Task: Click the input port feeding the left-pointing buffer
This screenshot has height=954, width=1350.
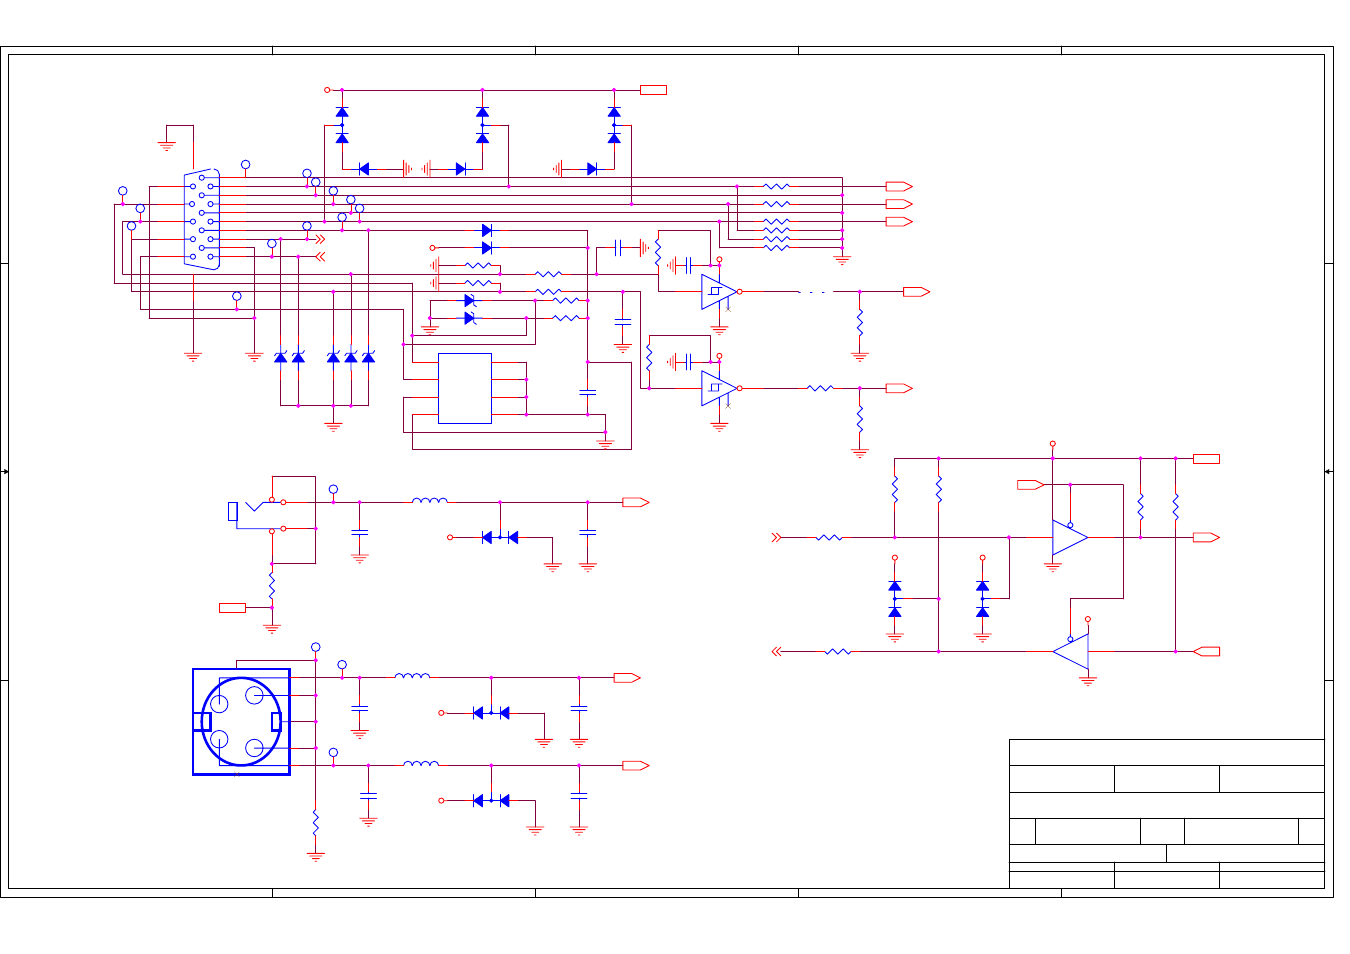Action: [1206, 652]
